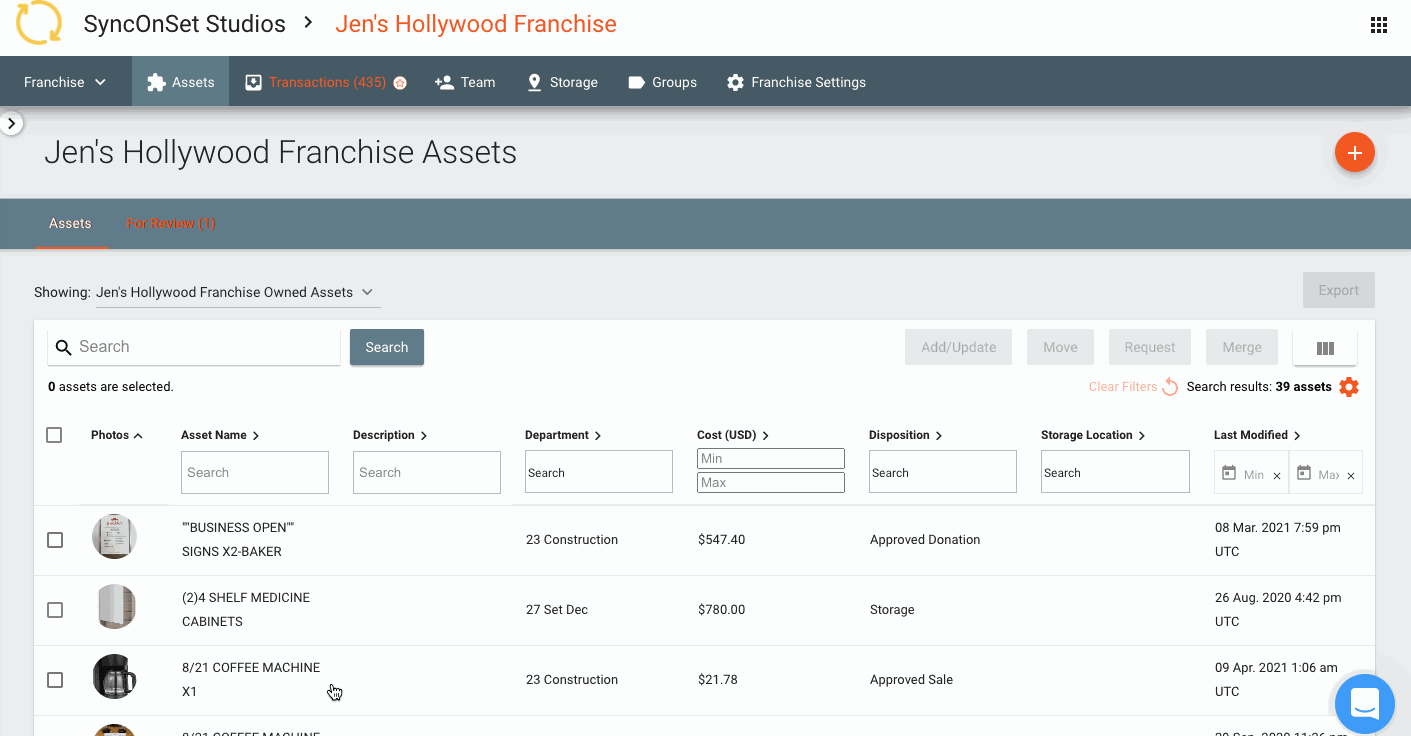Open the Franchise dropdown in the nav bar
Image resolution: width=1411 pixels, height=736 pixels.
[x=65, y=82]
